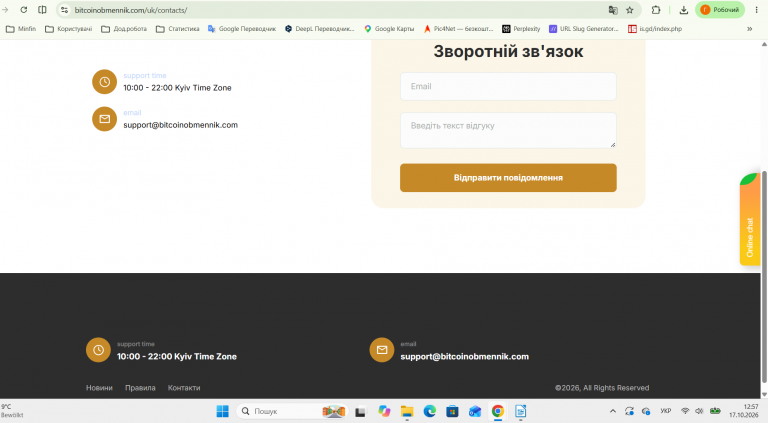Open Microsoft Edge from the taskbar
Viewport: 768px width, 423px height.
(430, 411)
